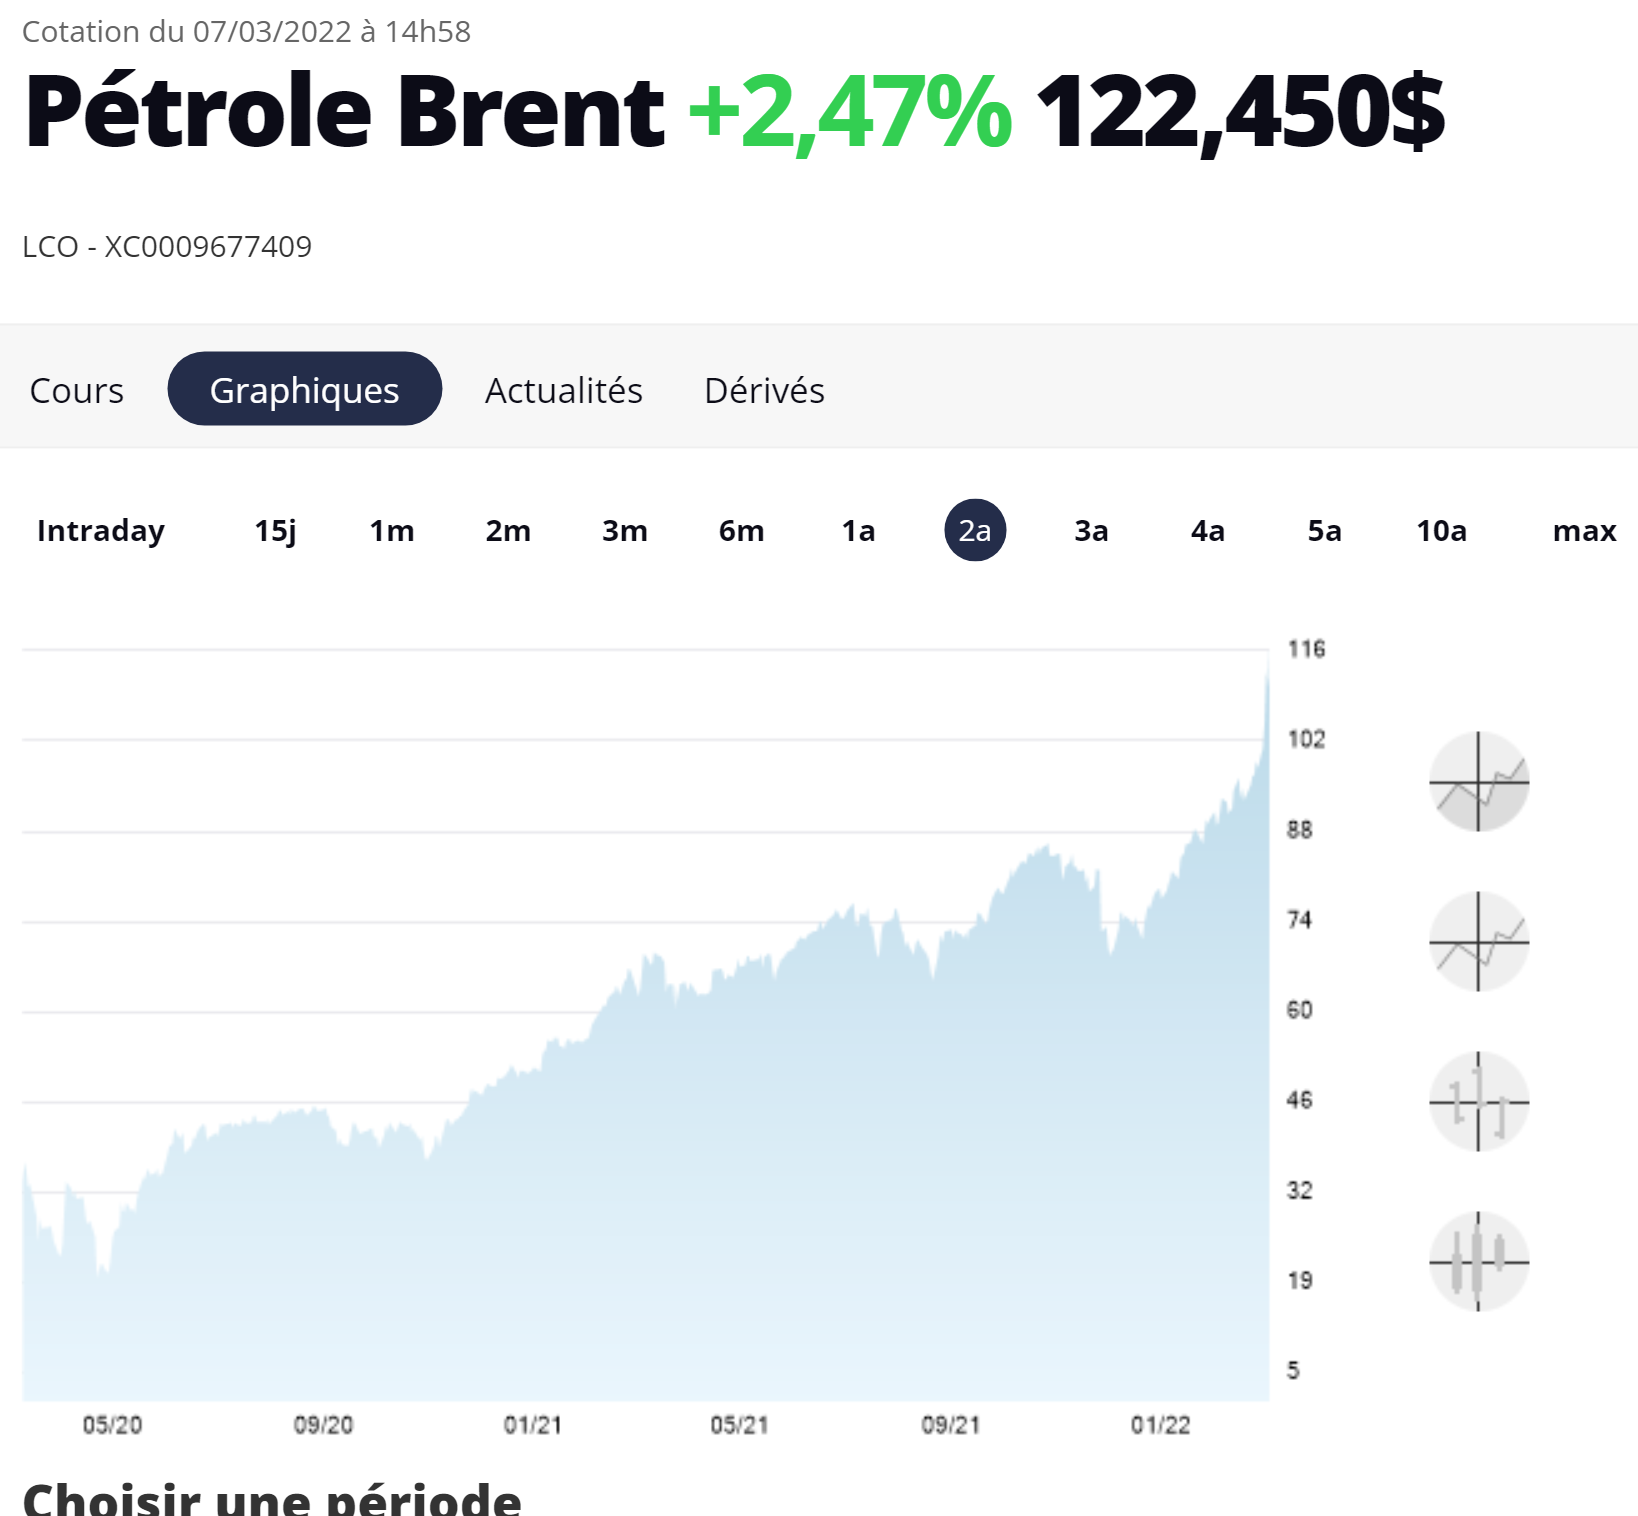The height and width of the screenshot is (1516, 1638).
Task: Go to the Actualités tab
Action: pyautogui.click(x=563, y=390)
